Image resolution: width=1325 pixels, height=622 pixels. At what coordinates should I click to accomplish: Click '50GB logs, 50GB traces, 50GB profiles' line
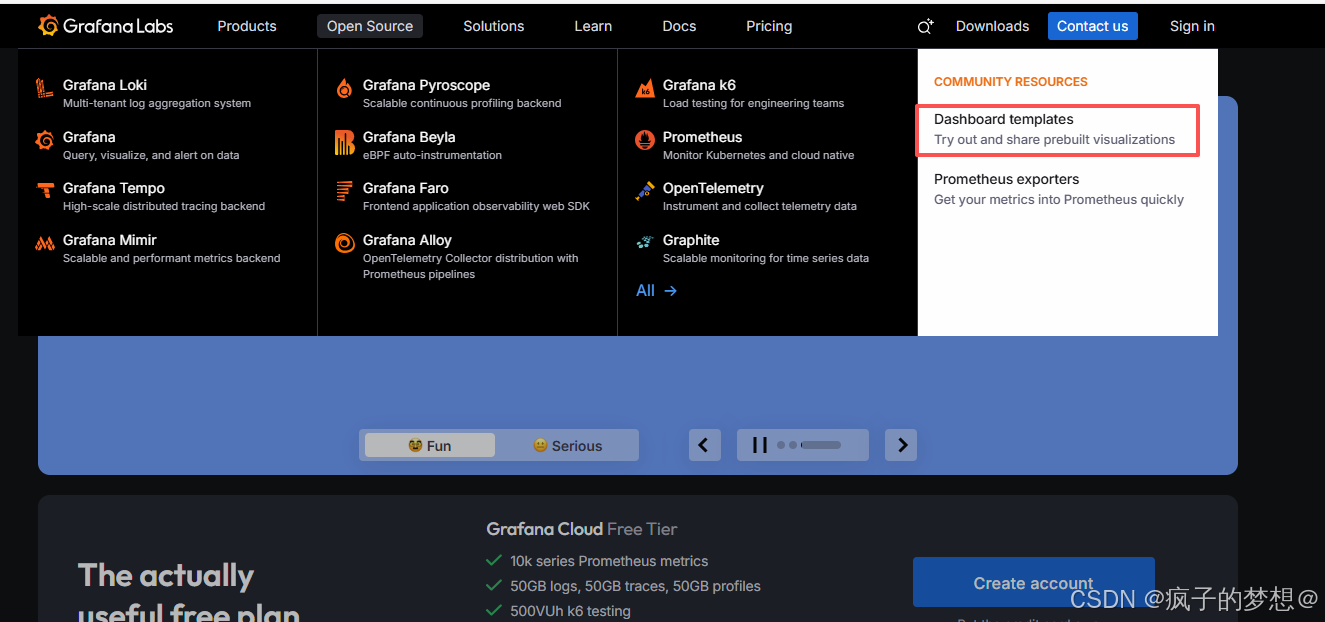click(635, 586)
